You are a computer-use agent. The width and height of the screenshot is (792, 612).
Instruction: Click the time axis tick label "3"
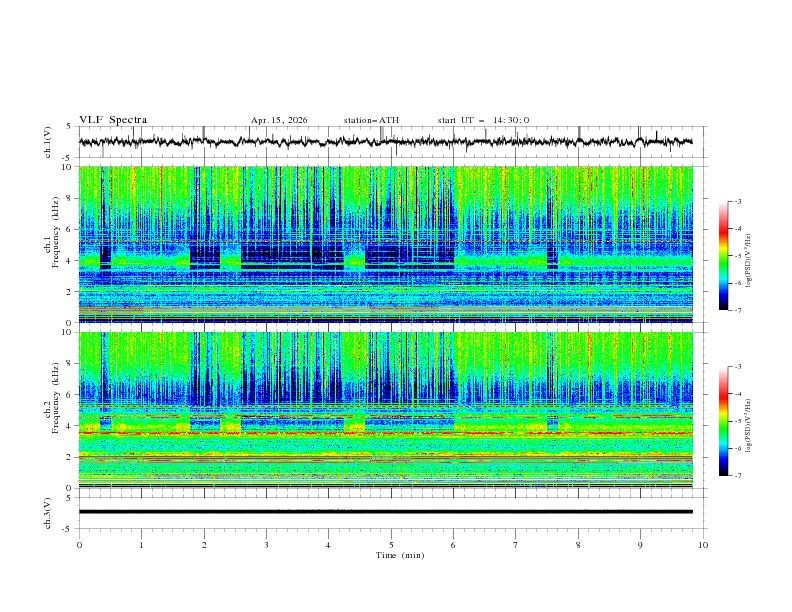click(266, 545)
